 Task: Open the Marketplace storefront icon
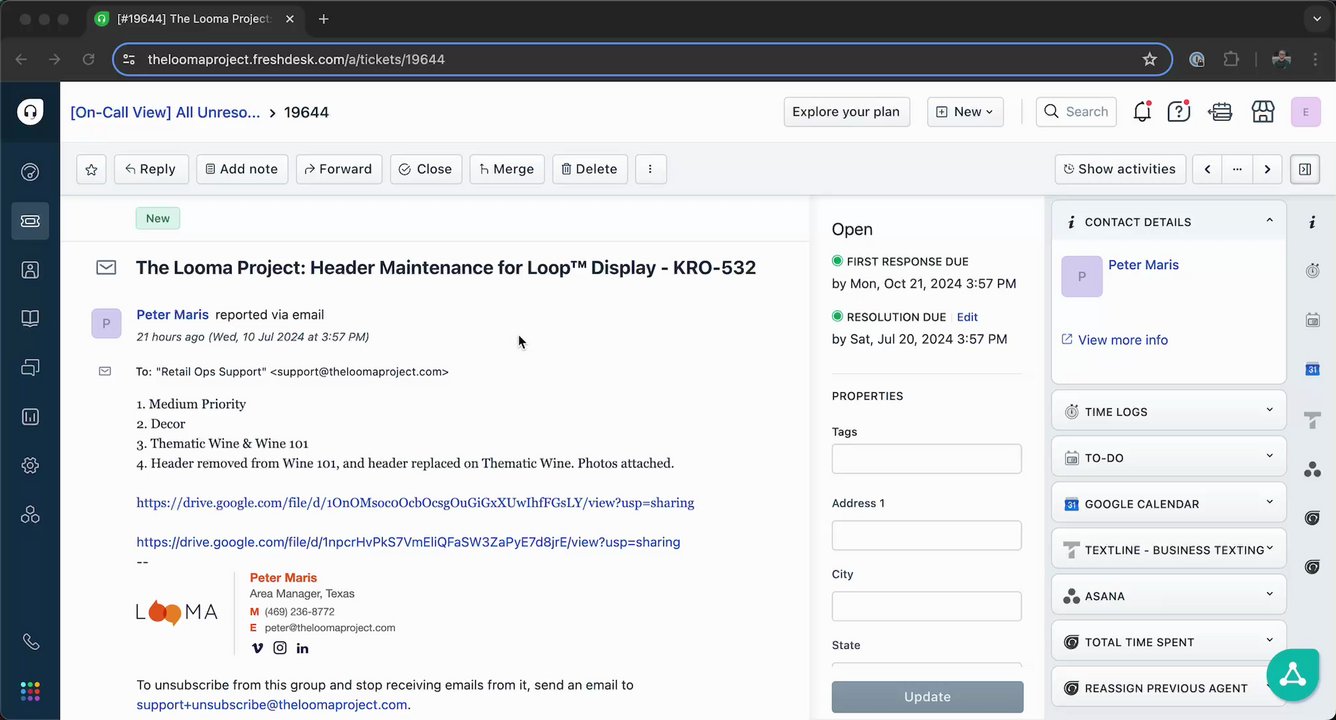pyautogui.click(x=1263, y=112)
